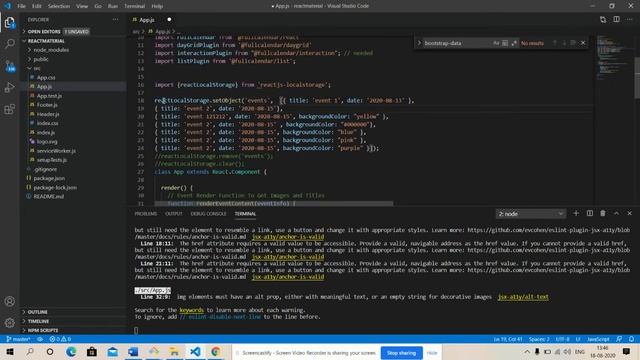Open editor More Actions ellipsis
The width and height of the screenshot is (640, 360).
tap(630, 20)
